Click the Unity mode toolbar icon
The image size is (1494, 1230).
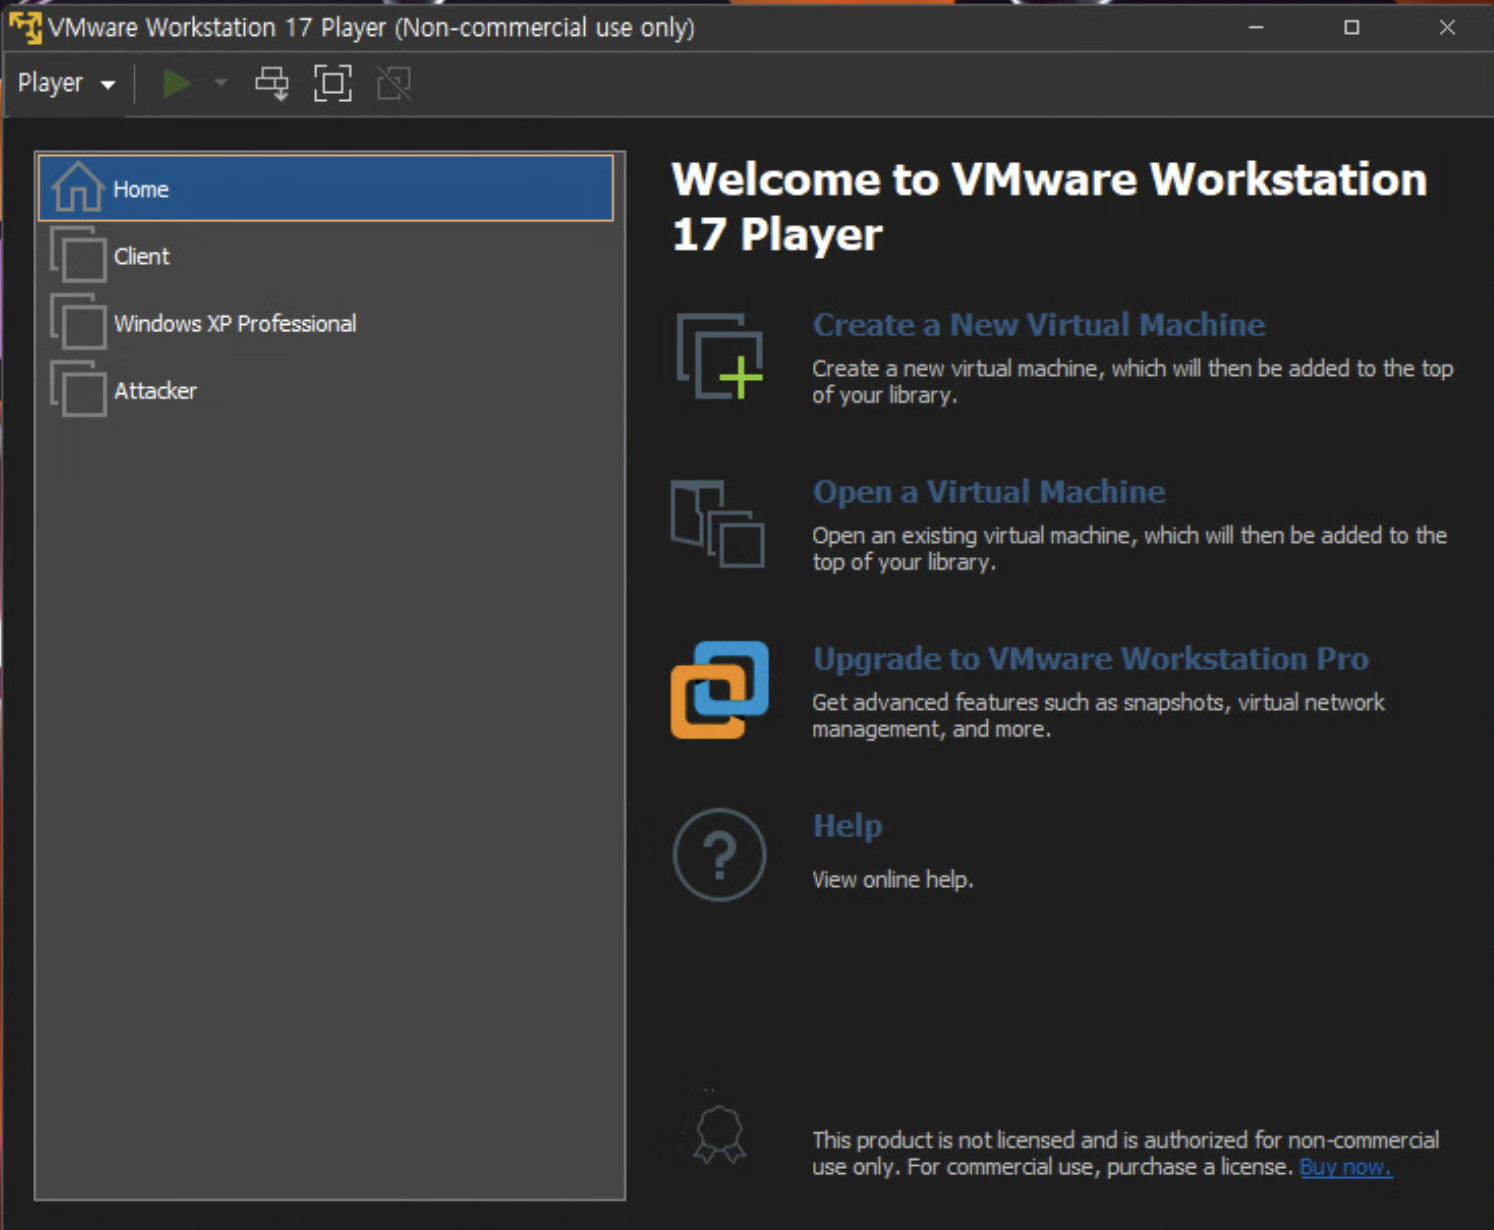394,83
